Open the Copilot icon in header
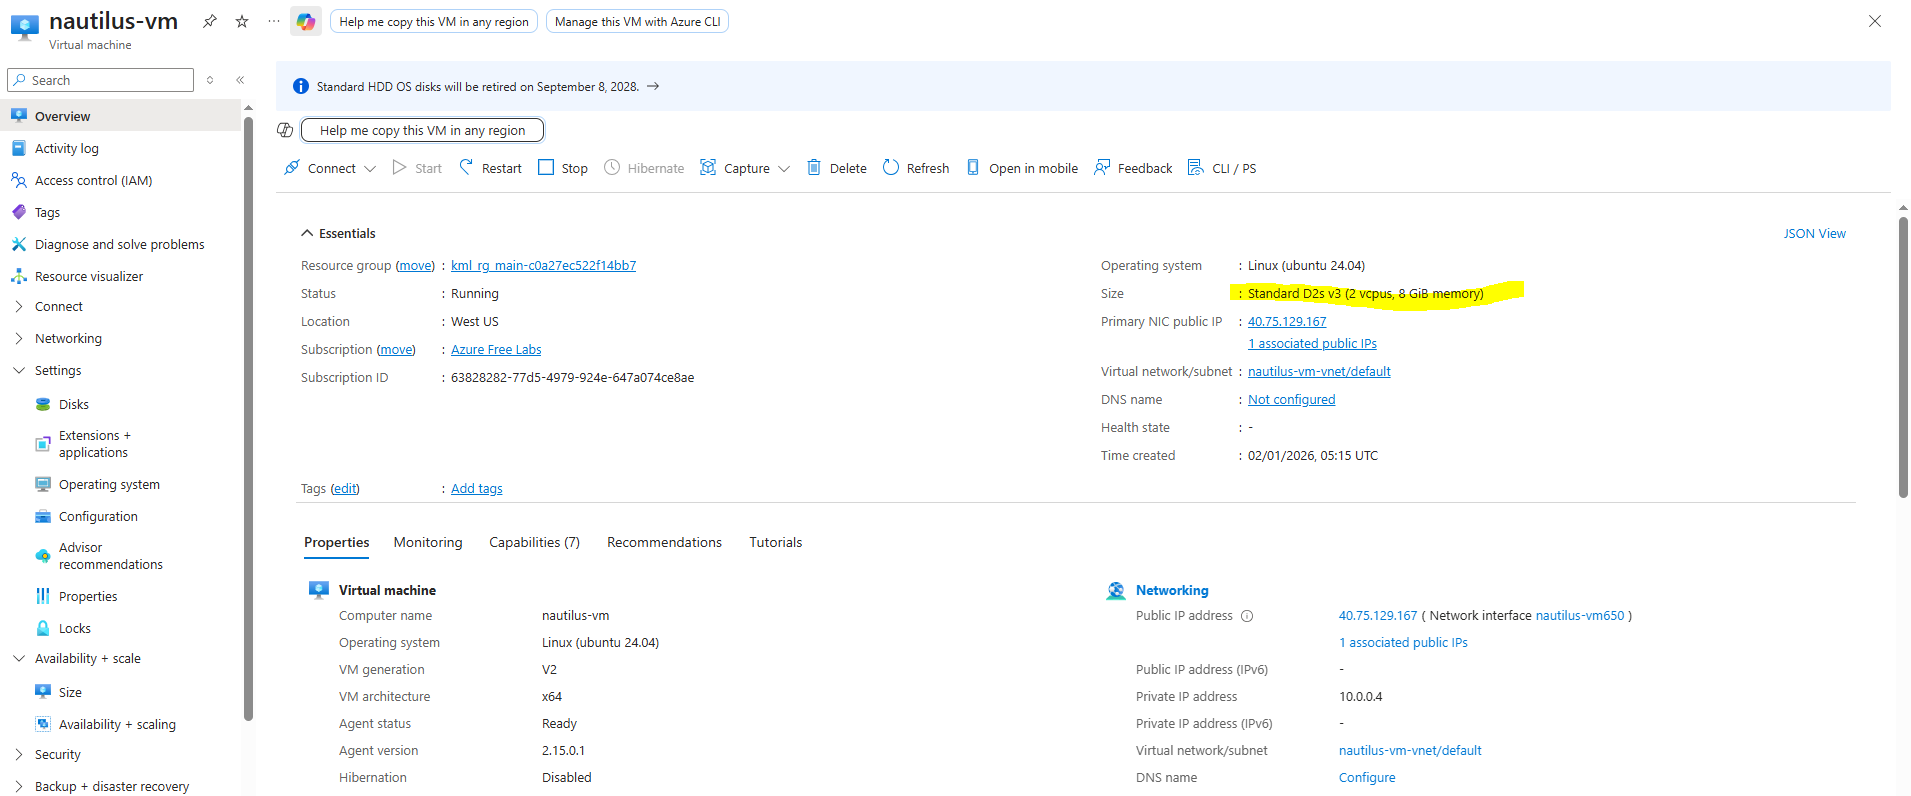The height and width of the screenshot is (796, 1911). click(x=306, y=21)
